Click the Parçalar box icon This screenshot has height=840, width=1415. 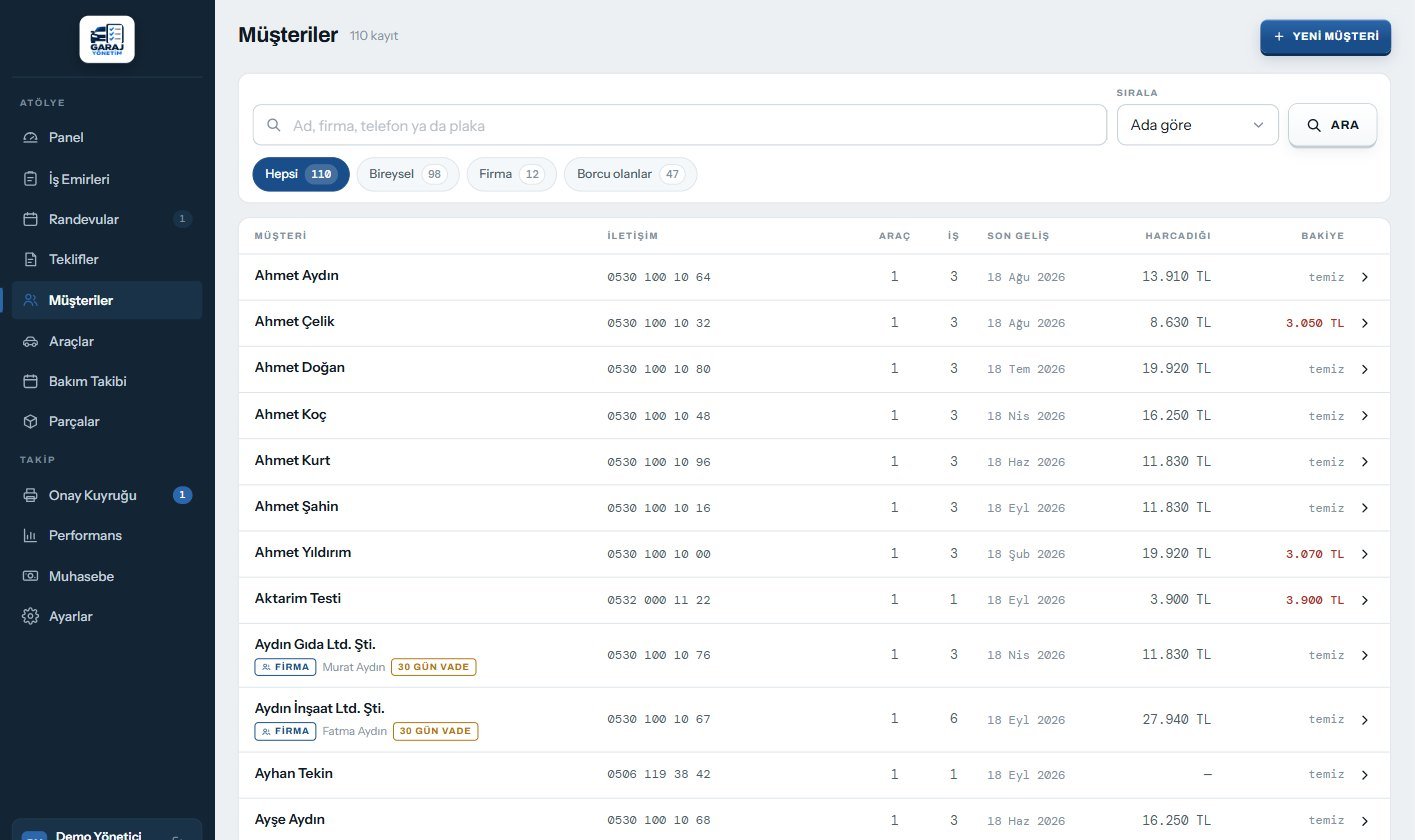point(30,422)
